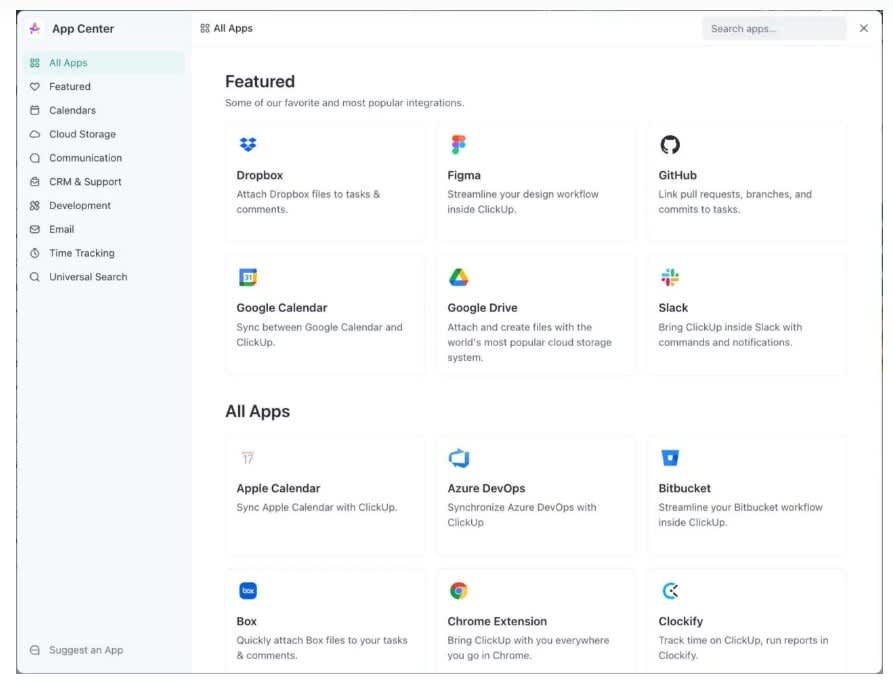Open the Slack app title
The width and height of the screenshot is (893, 683).
pyautogui.click(x=673, y=308)
